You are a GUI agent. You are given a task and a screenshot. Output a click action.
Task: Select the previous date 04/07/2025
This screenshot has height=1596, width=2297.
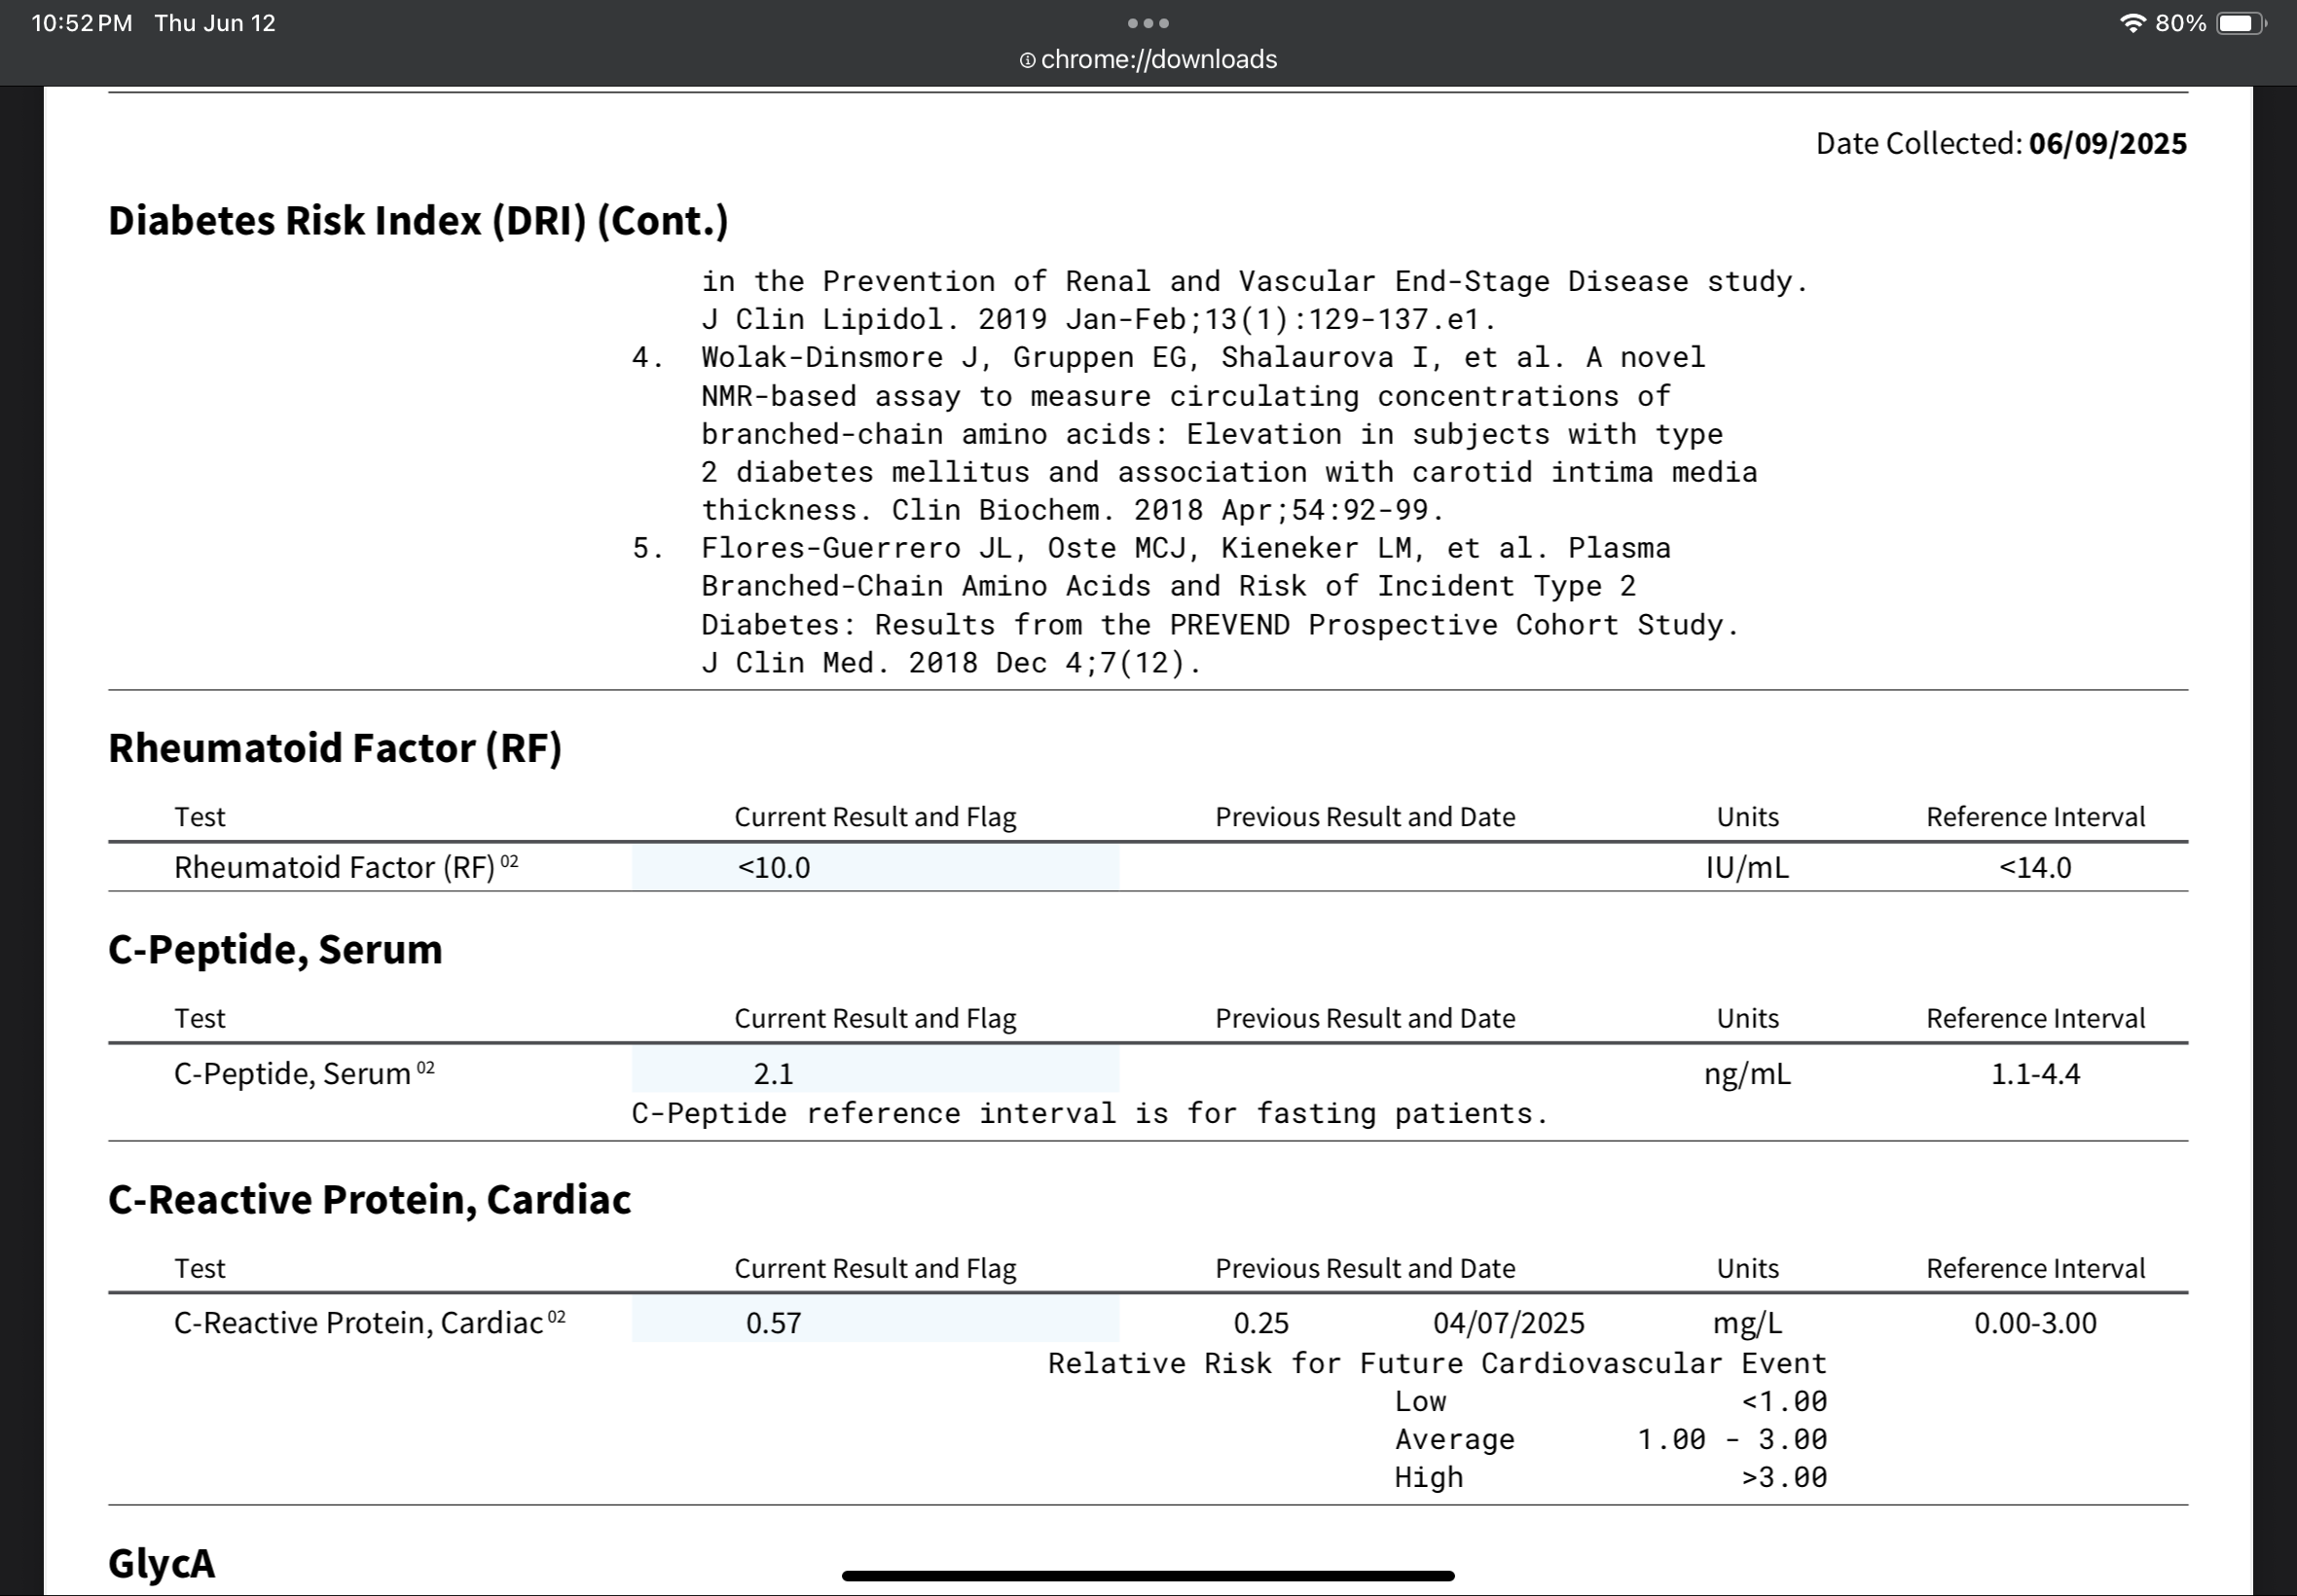[x=1509, y=1323]
